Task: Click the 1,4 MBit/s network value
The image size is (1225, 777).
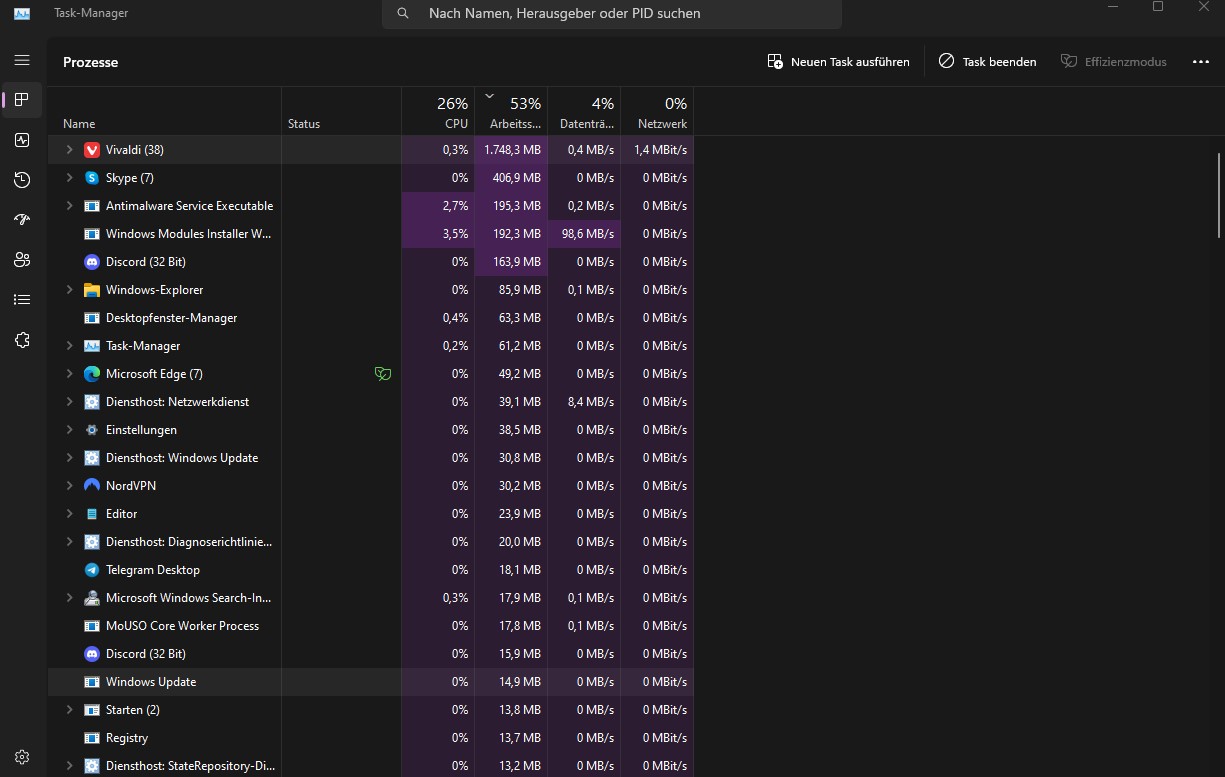Action: [660, 150]
